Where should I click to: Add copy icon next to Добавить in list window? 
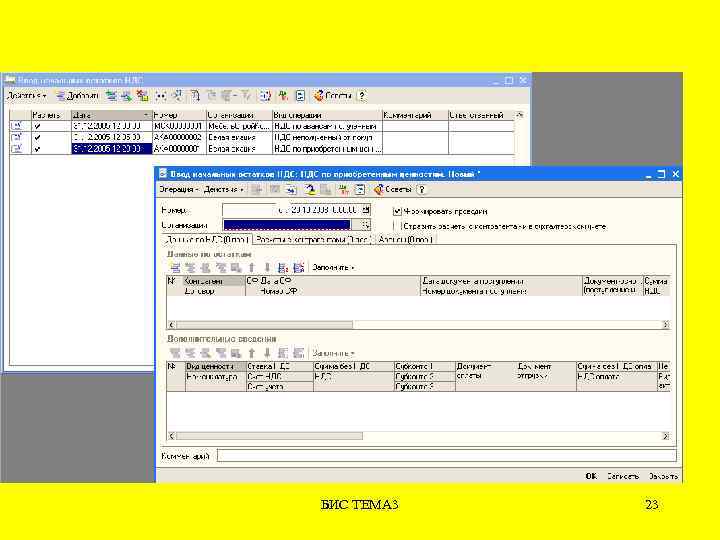[x=111, y=96]
